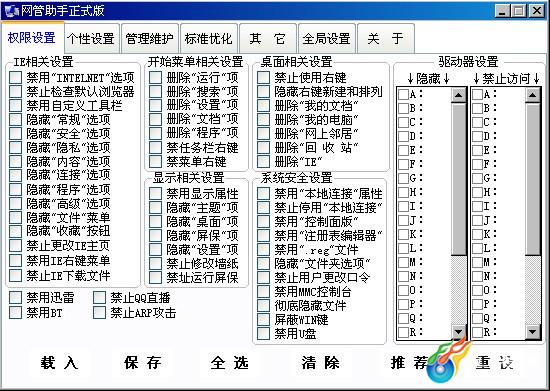This screenshot has width=550, height=391.
Task: Tick the 删除"运行"项 checkbox
Action: click(x=155, y=77)
